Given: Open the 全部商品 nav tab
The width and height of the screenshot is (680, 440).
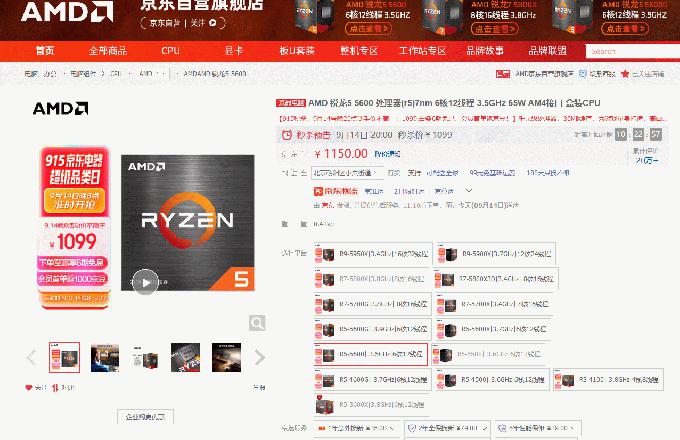Looking at the screenshot, I should 108,51.
